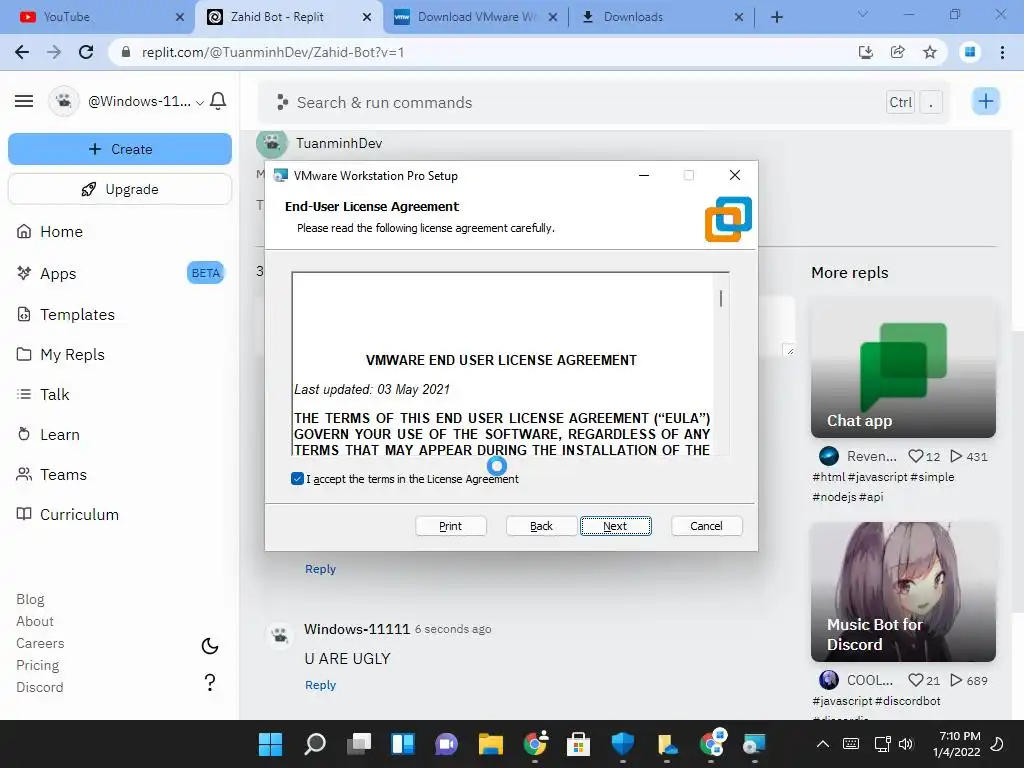
Task: Open the clock and date 7:10 PM
Action: [x=957, y=744]
